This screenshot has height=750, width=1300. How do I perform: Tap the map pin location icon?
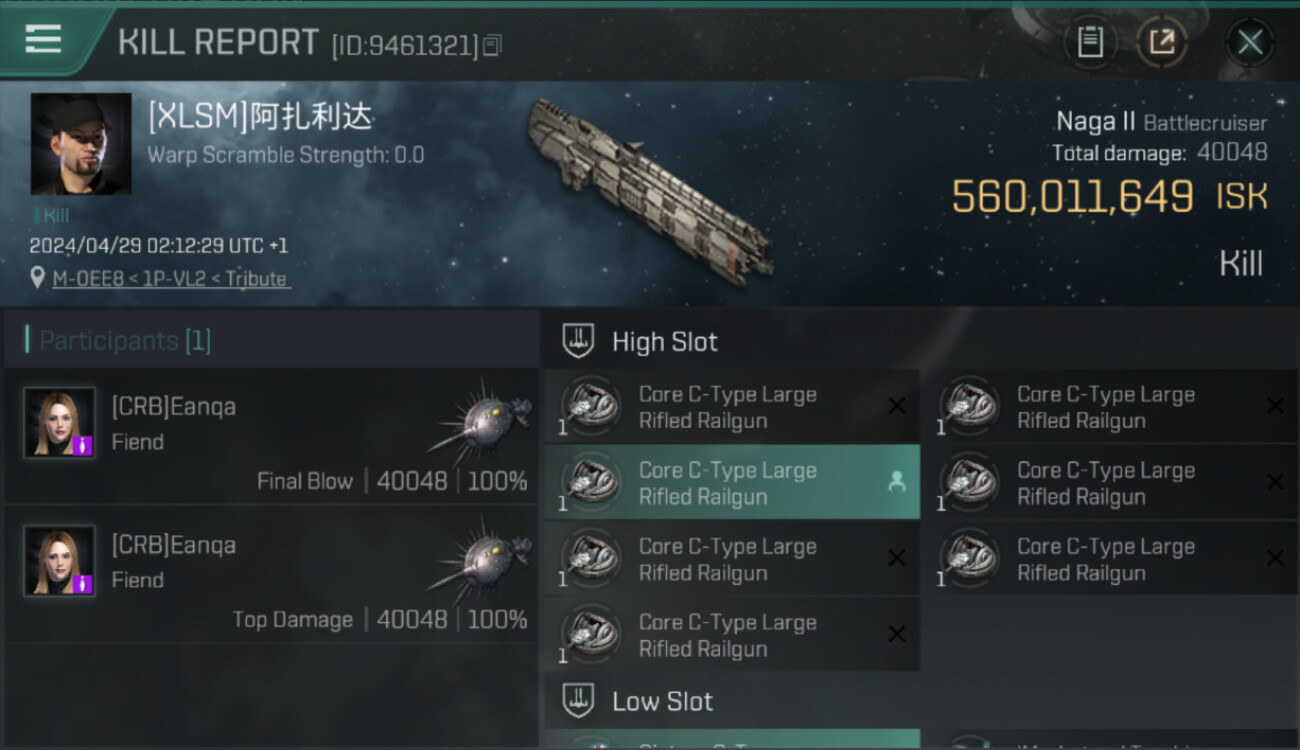38,278
